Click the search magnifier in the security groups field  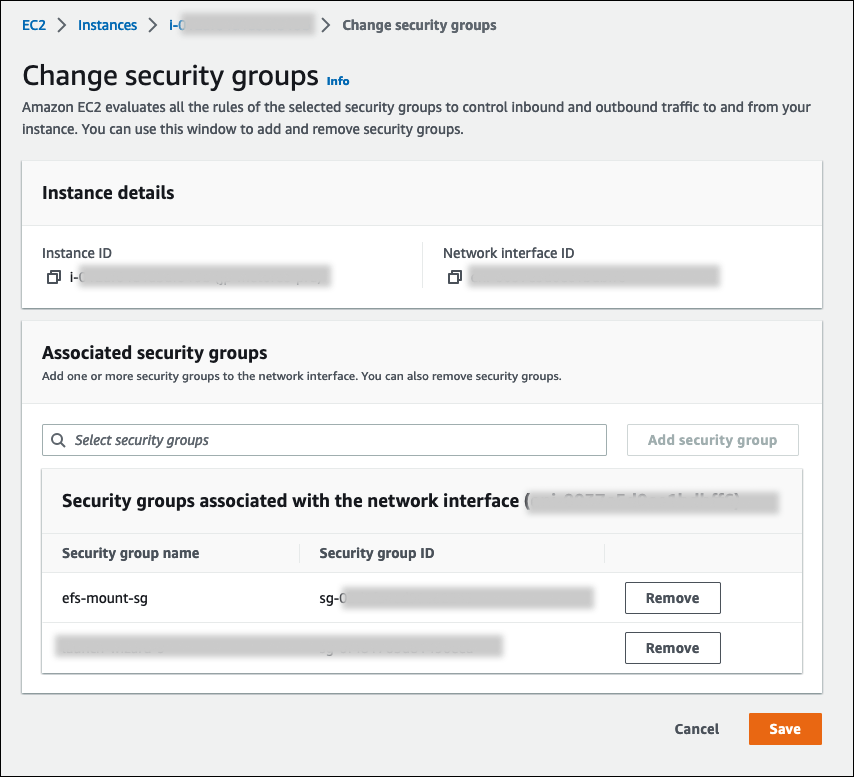59,440
